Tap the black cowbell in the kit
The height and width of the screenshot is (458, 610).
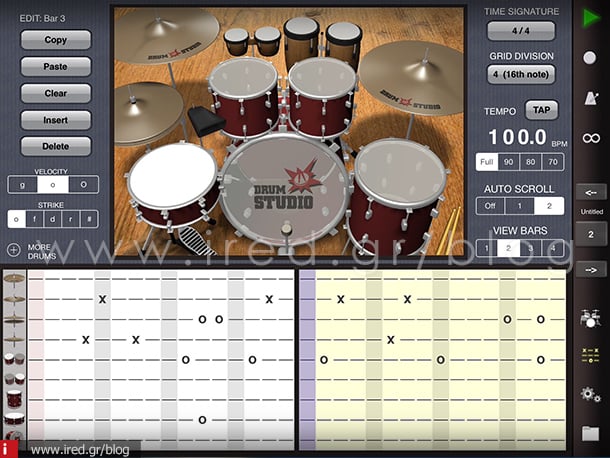205,121
